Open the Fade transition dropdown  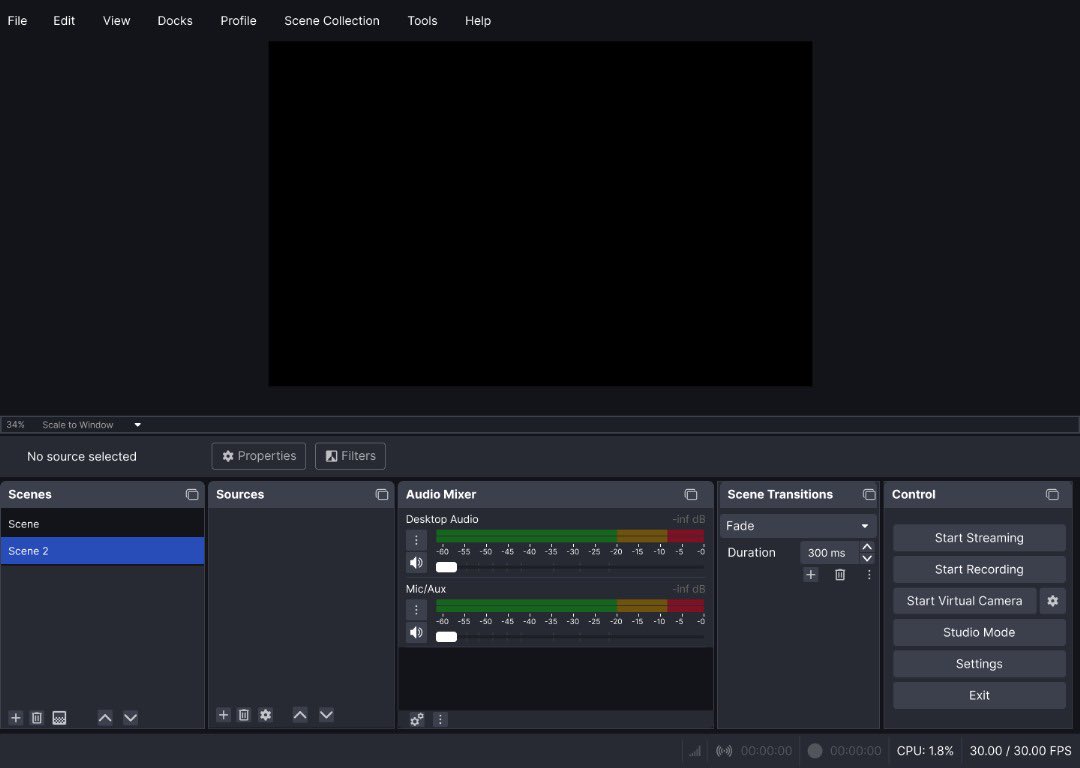click(x=798, y=526)
